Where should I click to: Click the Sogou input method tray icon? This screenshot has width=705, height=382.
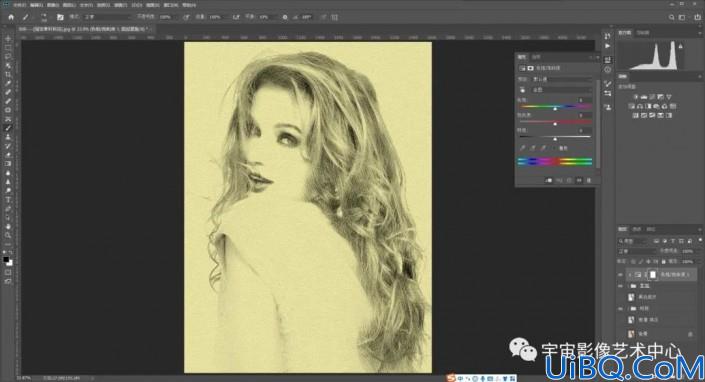click(451, 378)
